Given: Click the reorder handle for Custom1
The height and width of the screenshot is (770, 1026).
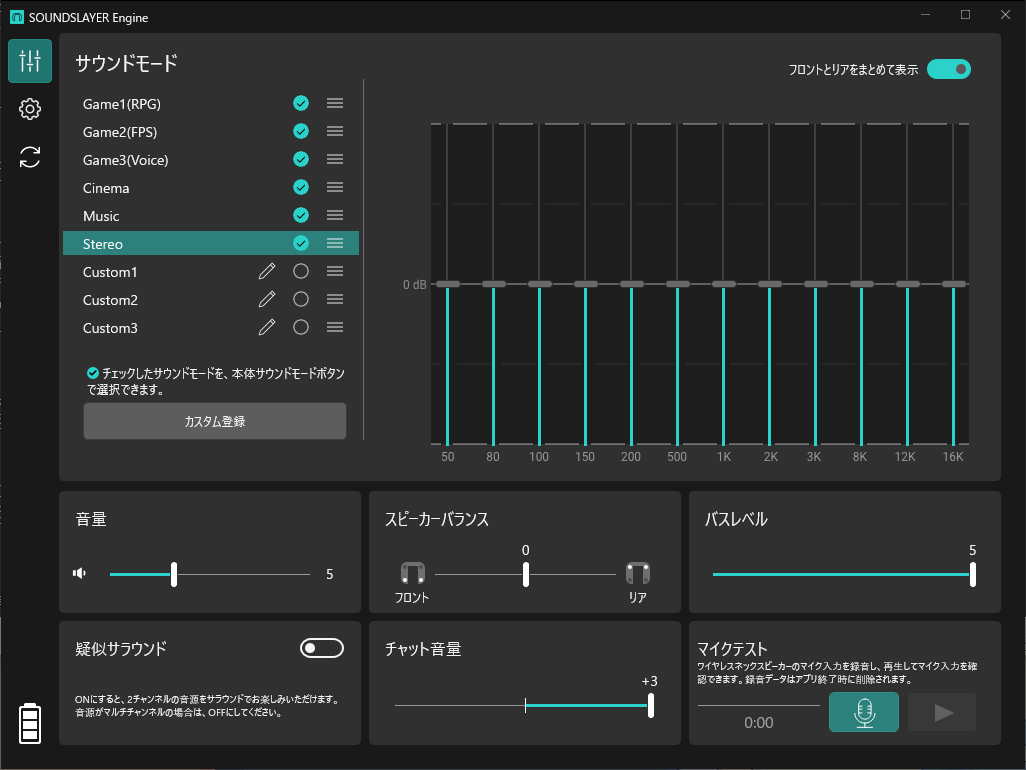Looking at the screenshot, I should coord(335,271).
